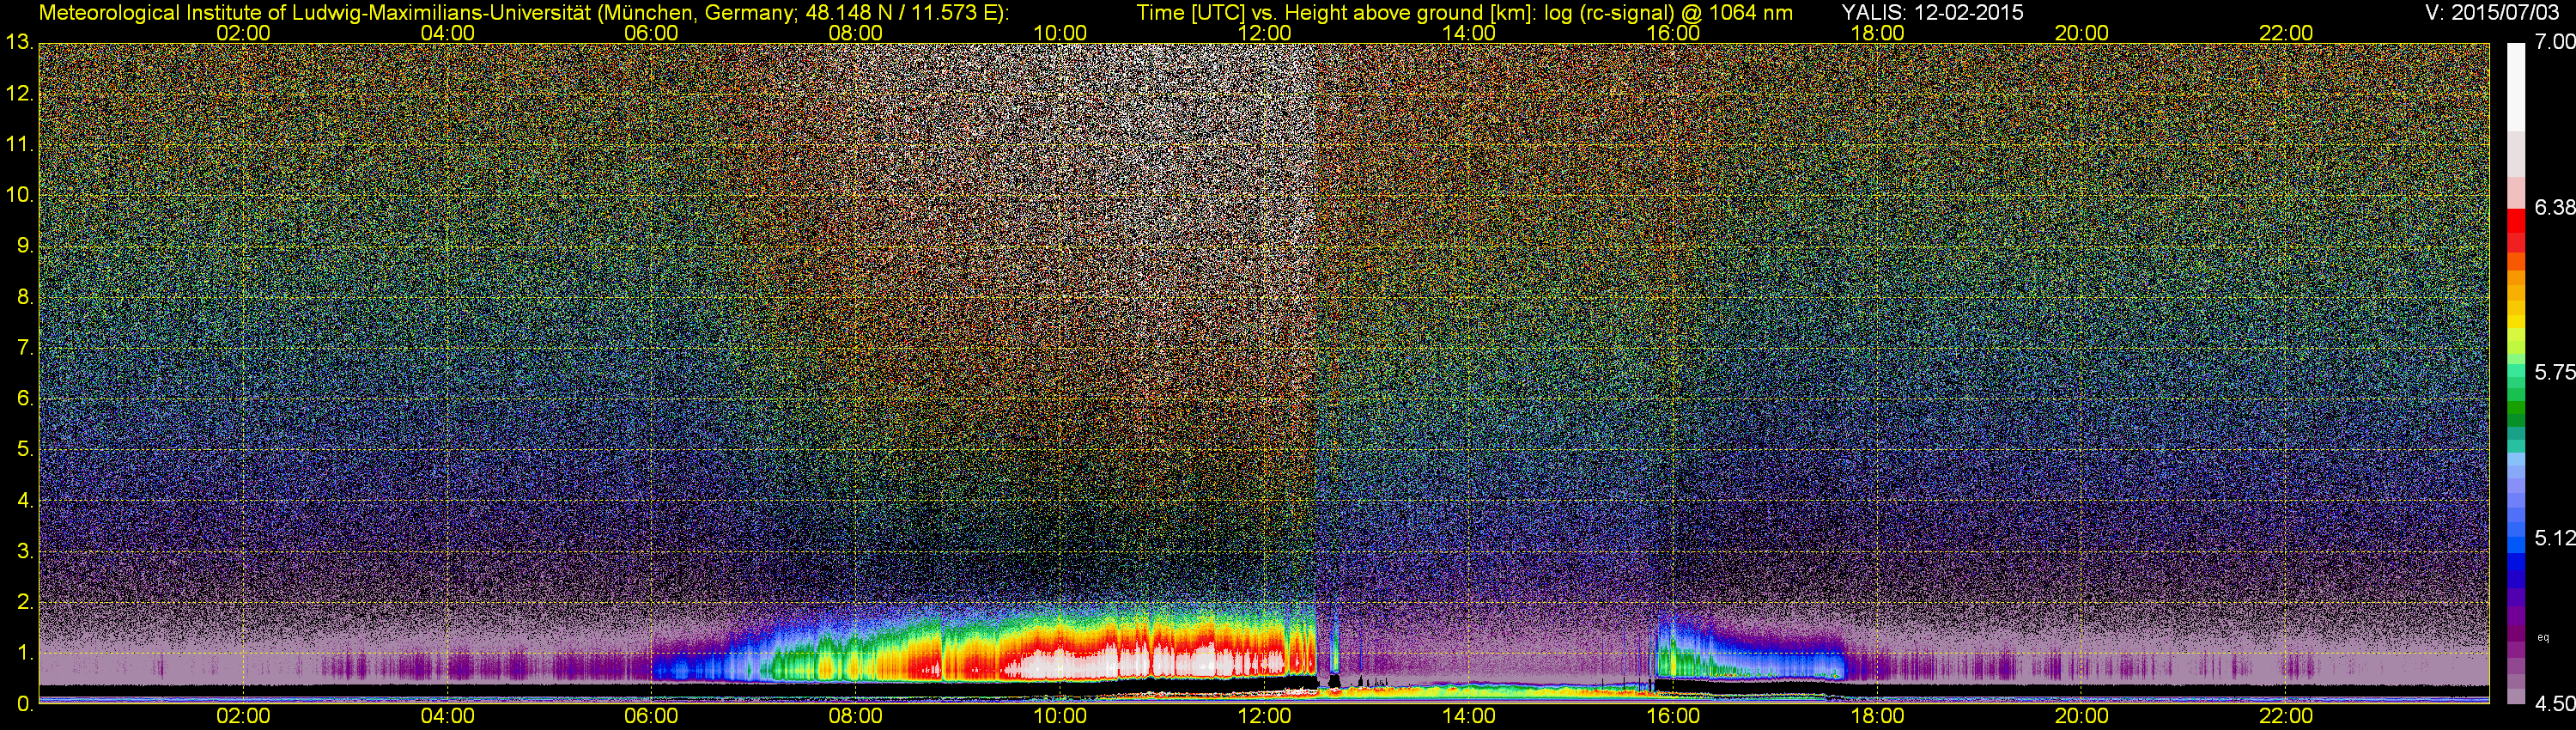Click the 'Time [UTC] vs. Height above ground' heading
Image resolution: width=2576 pixels, height=730 pixels.
tap(1464, 13)
